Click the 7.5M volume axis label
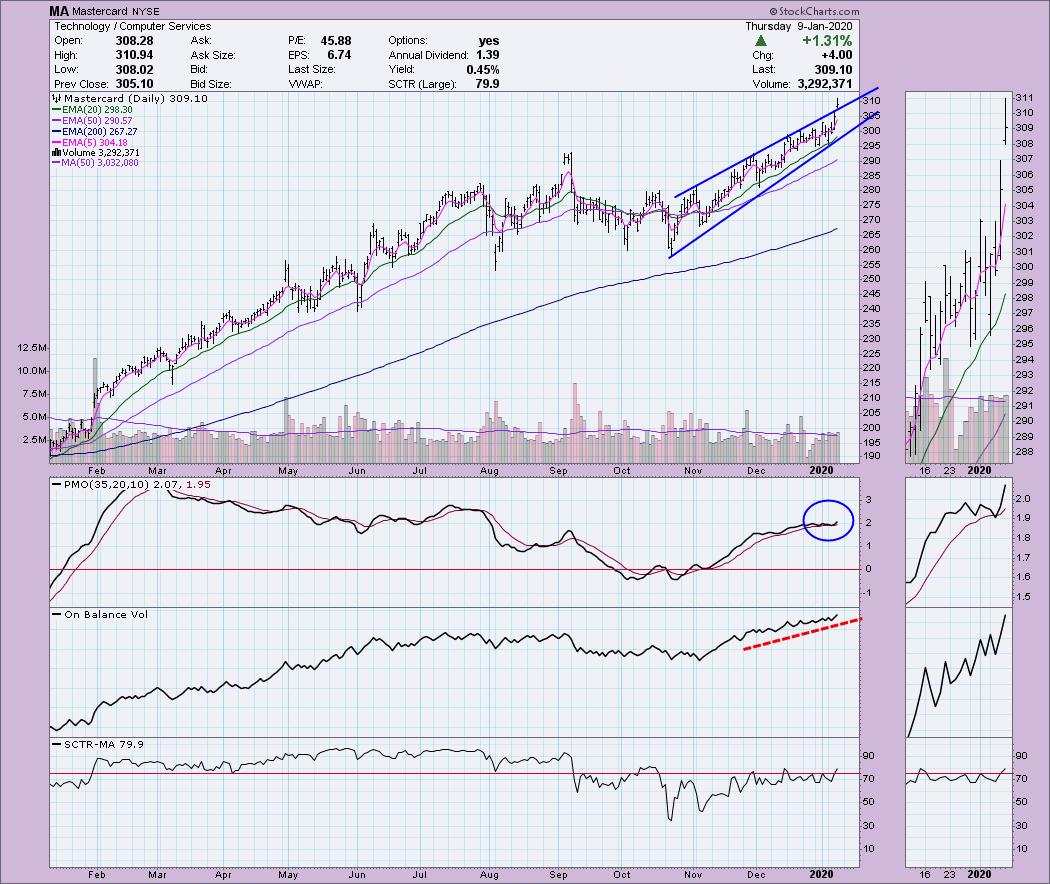This screenshot has width=1050, height=884. pos(35,394)
